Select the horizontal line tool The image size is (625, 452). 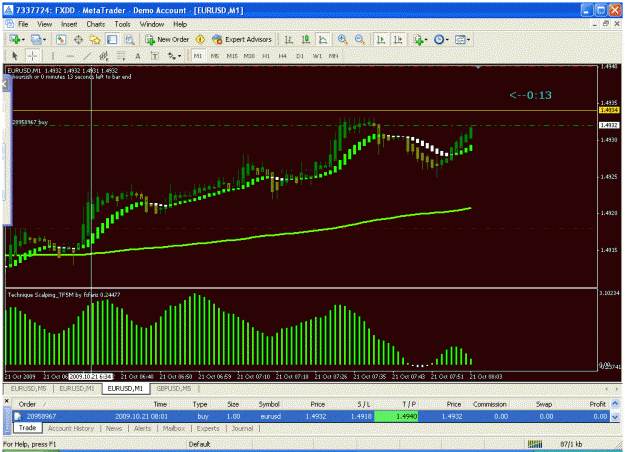click(70, 56)
